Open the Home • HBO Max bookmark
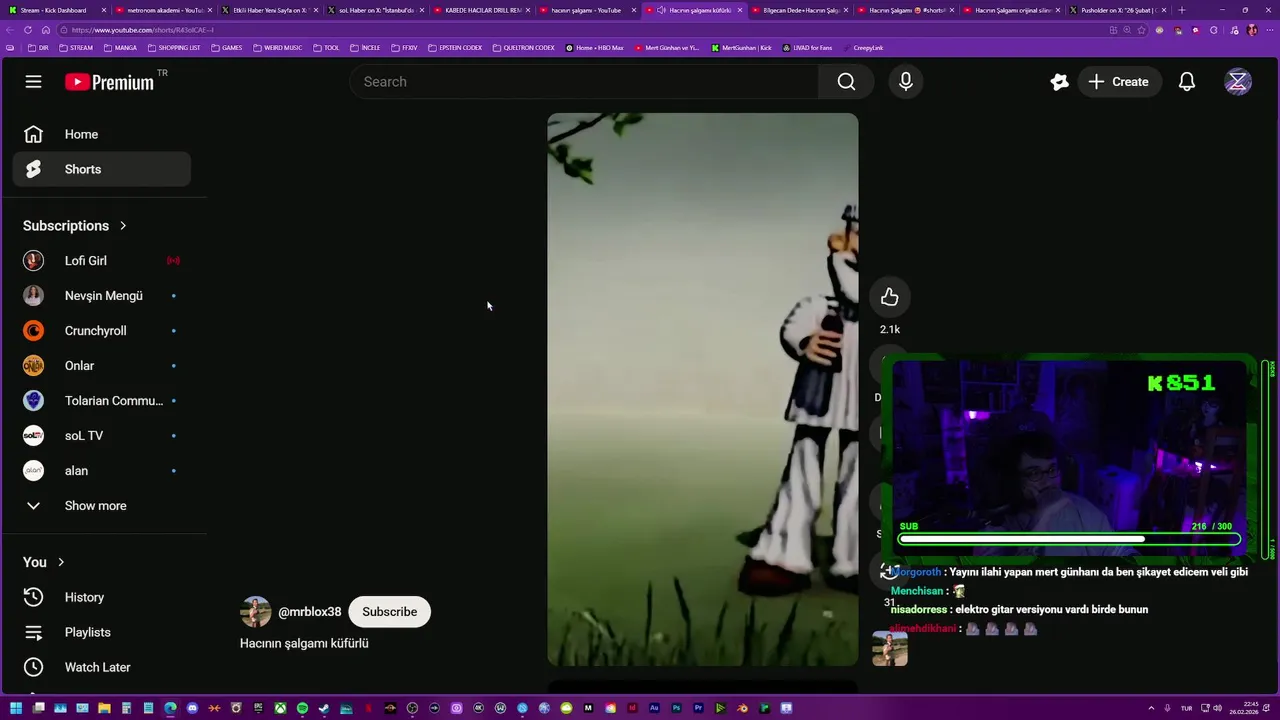The width and height of the screenshot is (1280, 720). point(594,48)
